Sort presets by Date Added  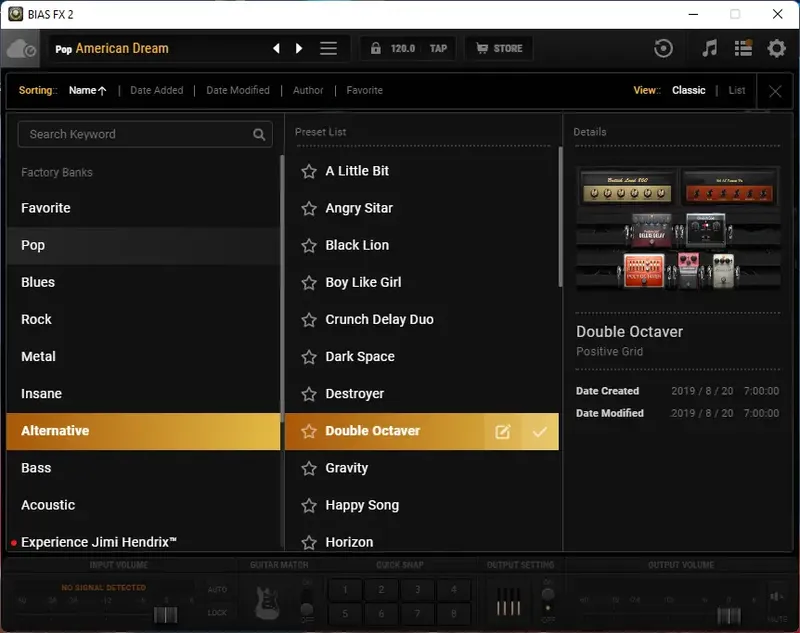(156, 90)
